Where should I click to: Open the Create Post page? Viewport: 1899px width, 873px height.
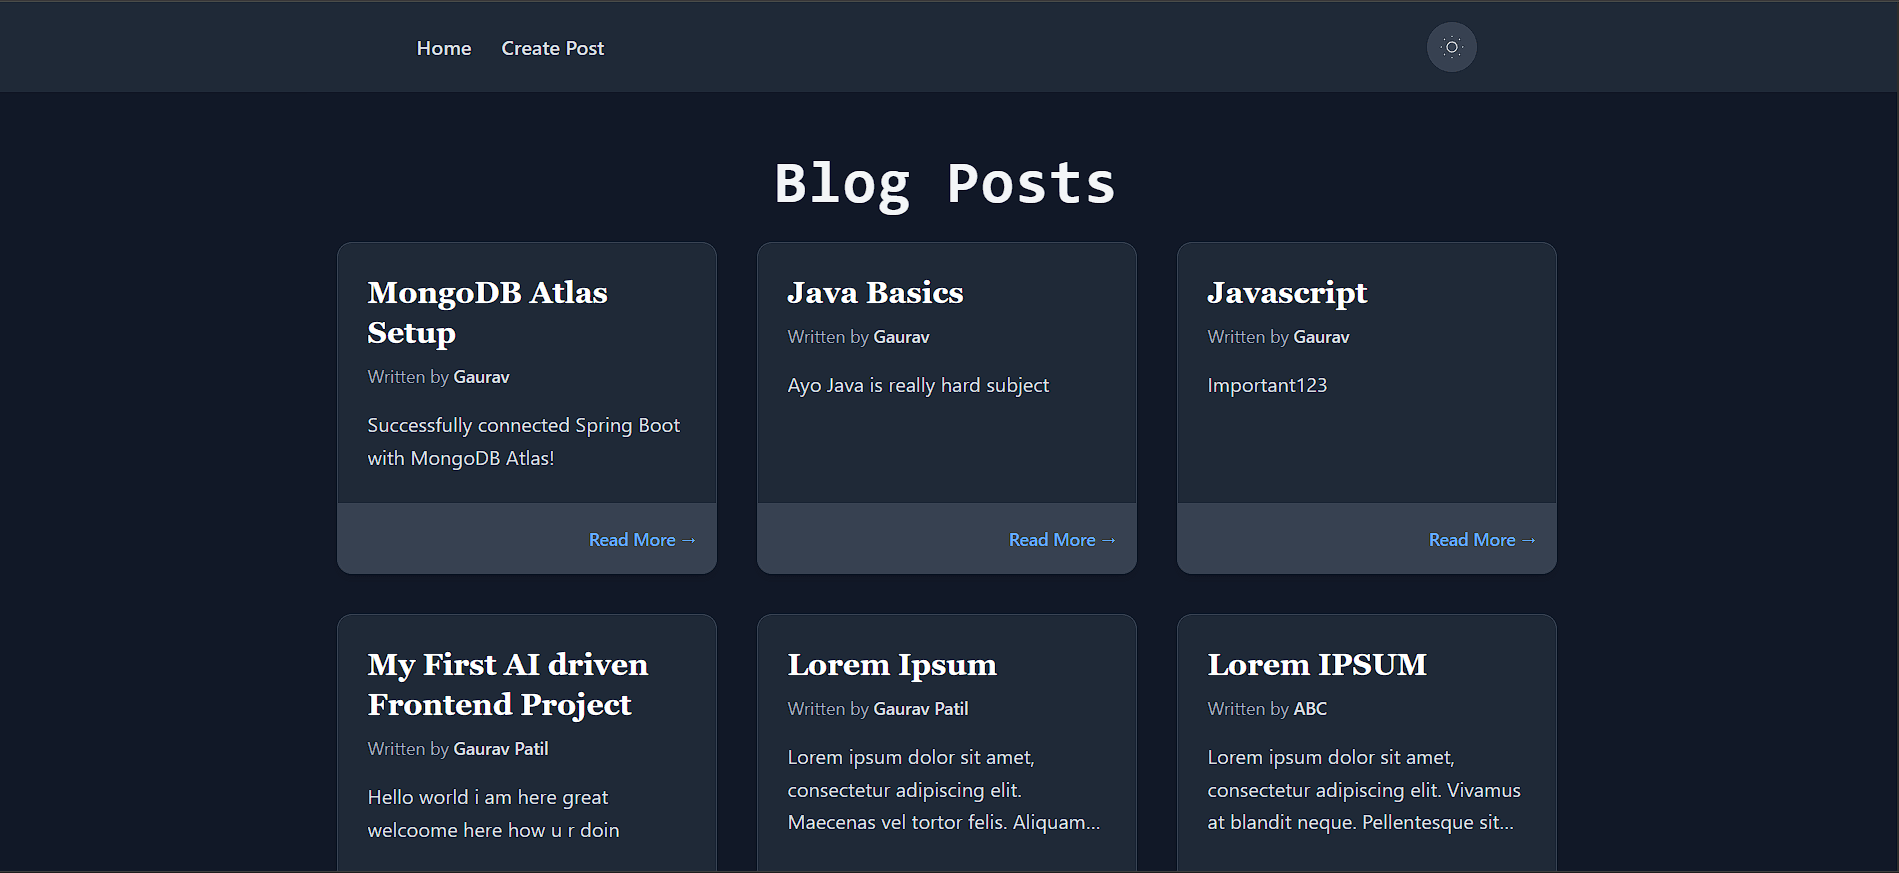point(552,48)
